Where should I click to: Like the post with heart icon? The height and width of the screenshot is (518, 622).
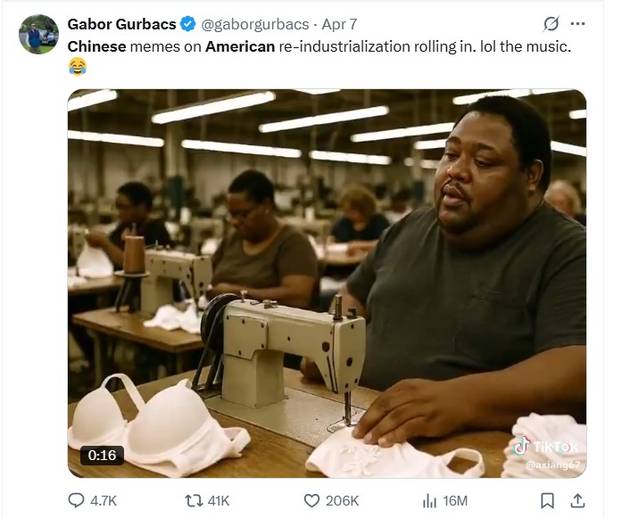click(311, 501)
